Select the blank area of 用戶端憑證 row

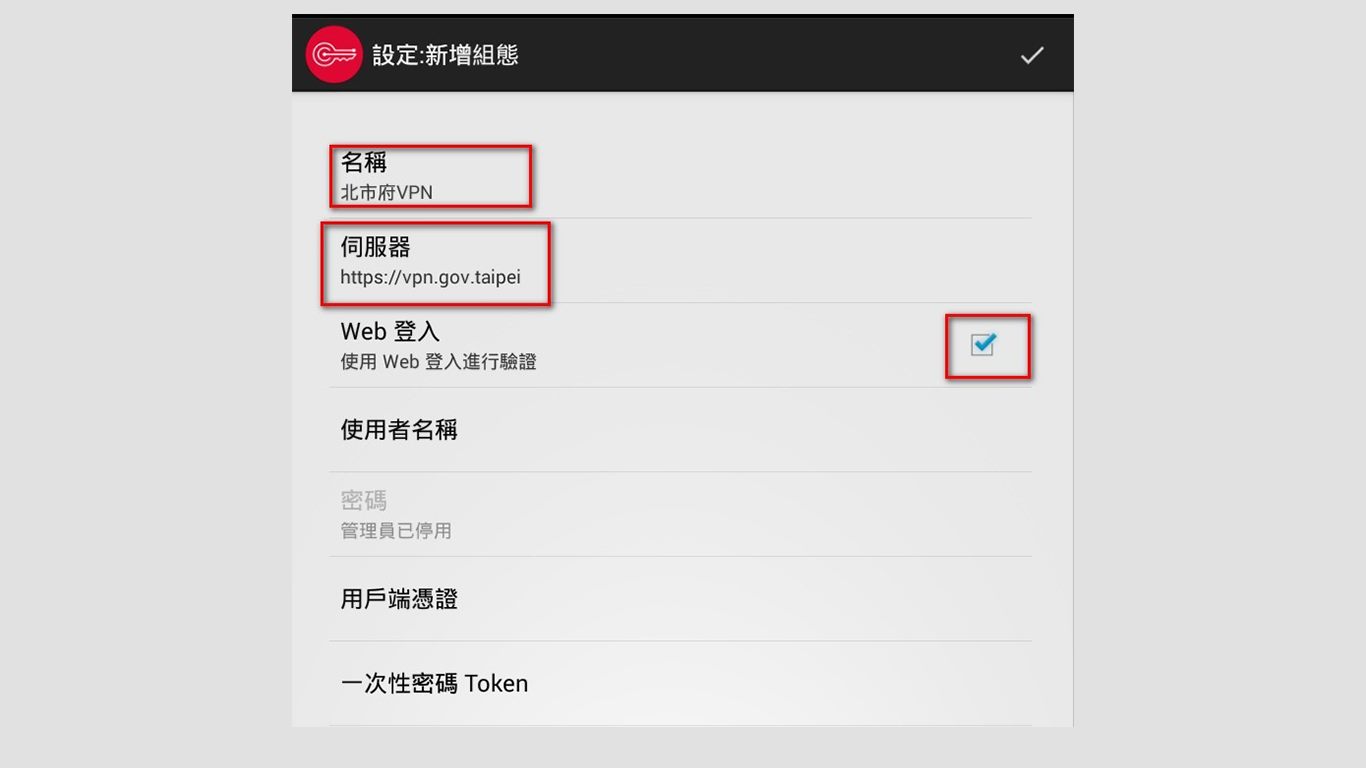pos(745,599)
